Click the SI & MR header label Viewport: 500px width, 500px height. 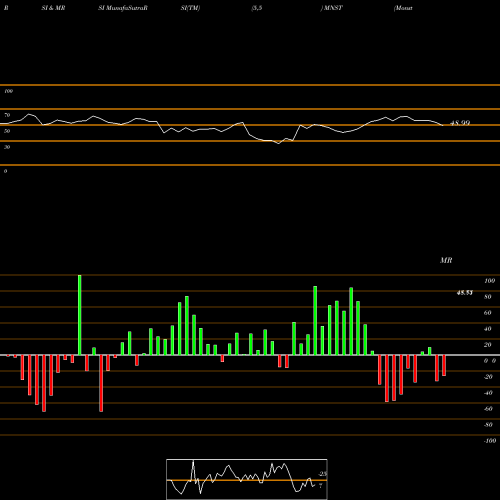[53, 8]
